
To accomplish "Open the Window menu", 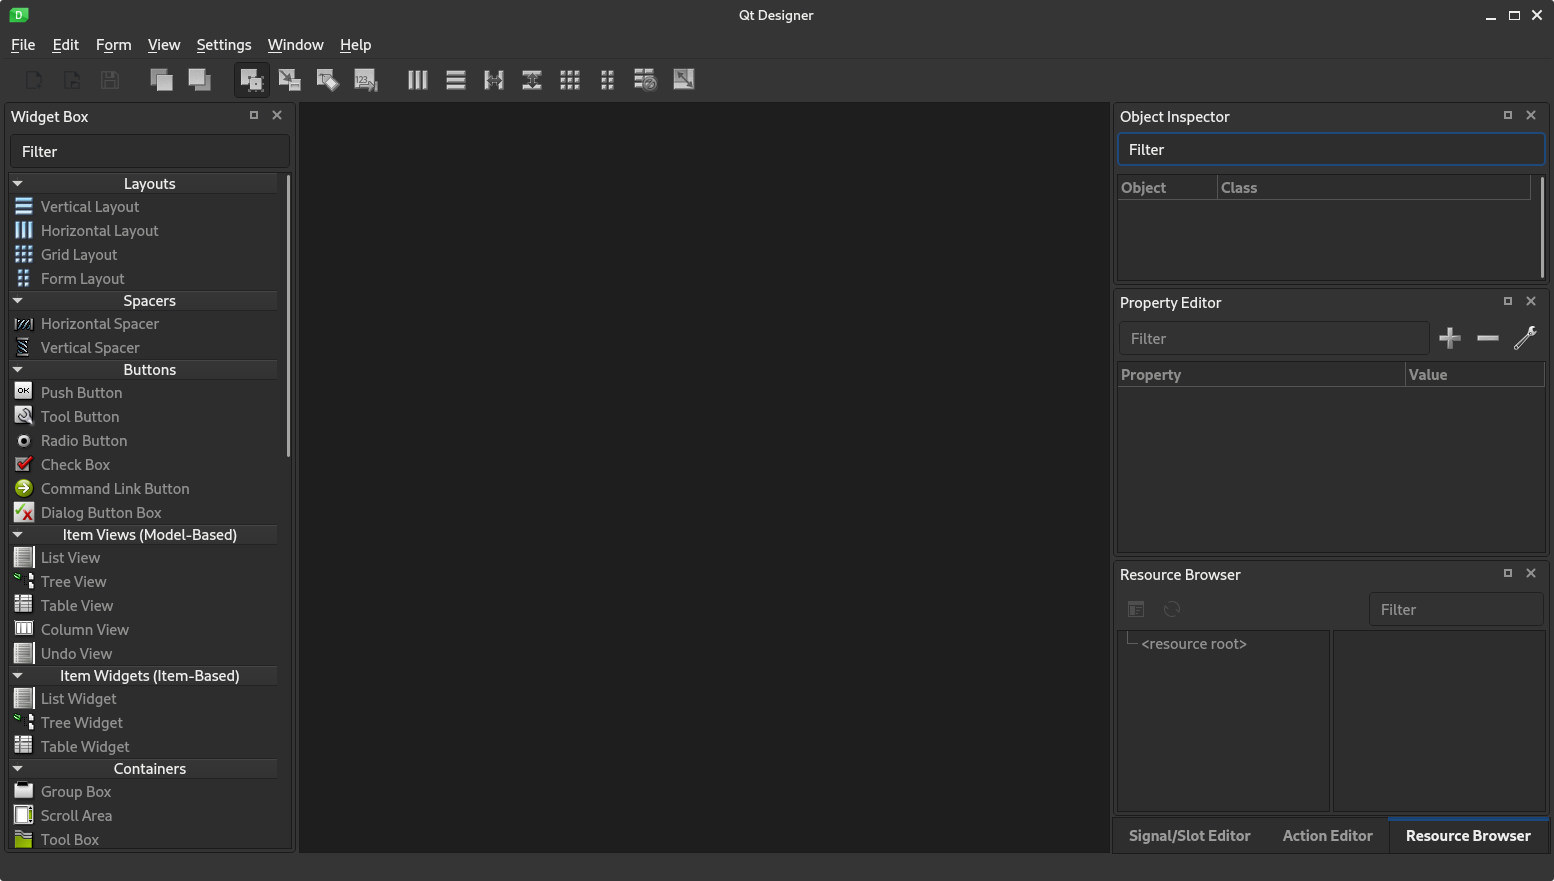I will 296,45.
